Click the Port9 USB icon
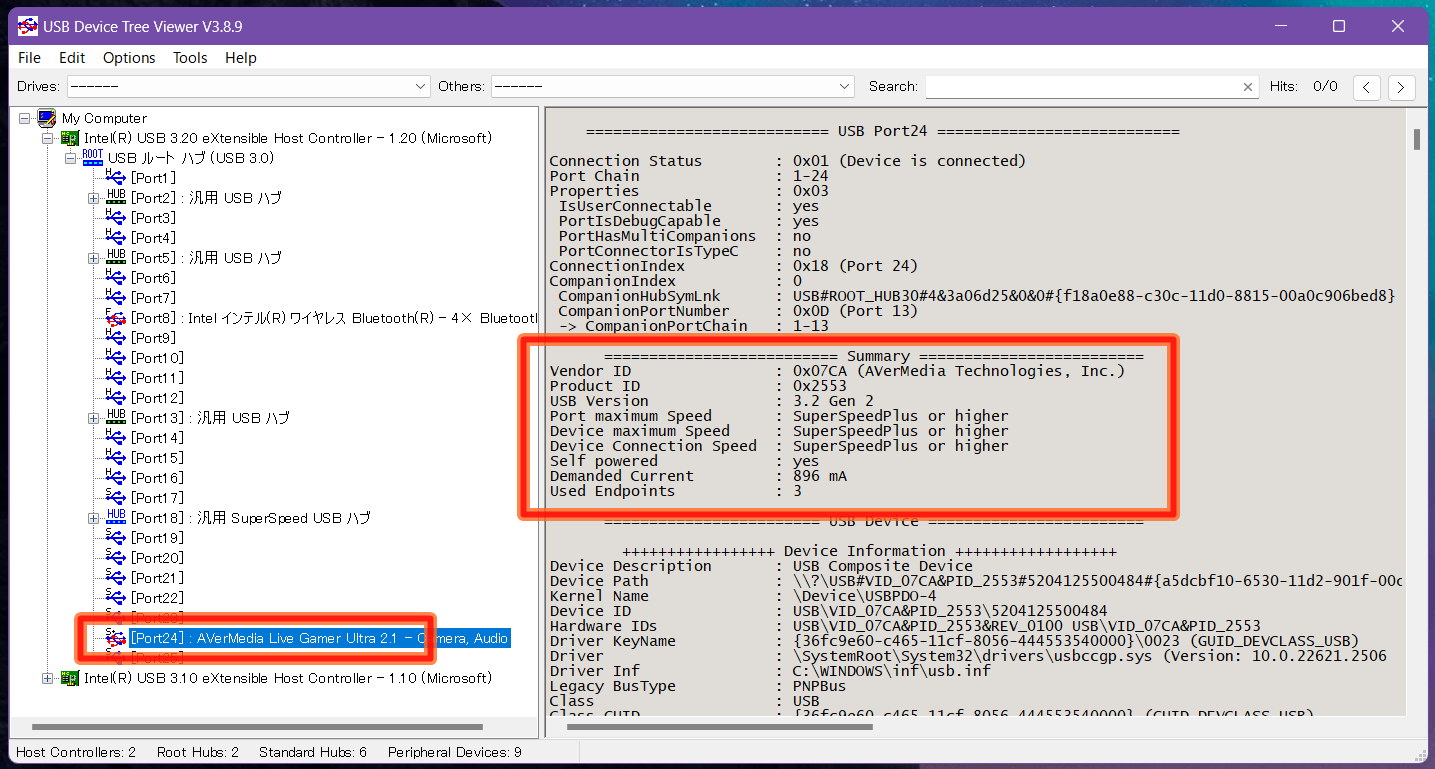The height and width of the screenshot is (769, 1435). coord(116,337)
